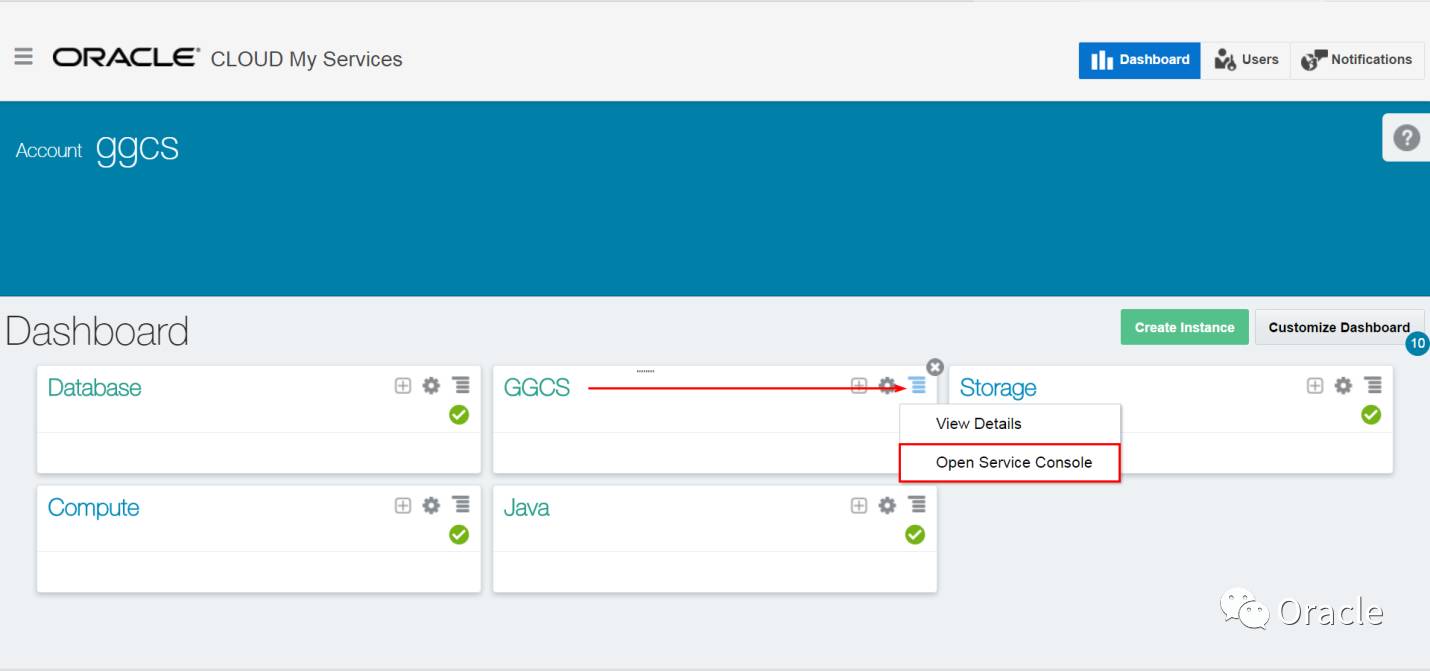Image resolution: width=1430 pixels, height=671 pixels.
Task: Open the gear settings on GGCS tile
Action: 887,385
